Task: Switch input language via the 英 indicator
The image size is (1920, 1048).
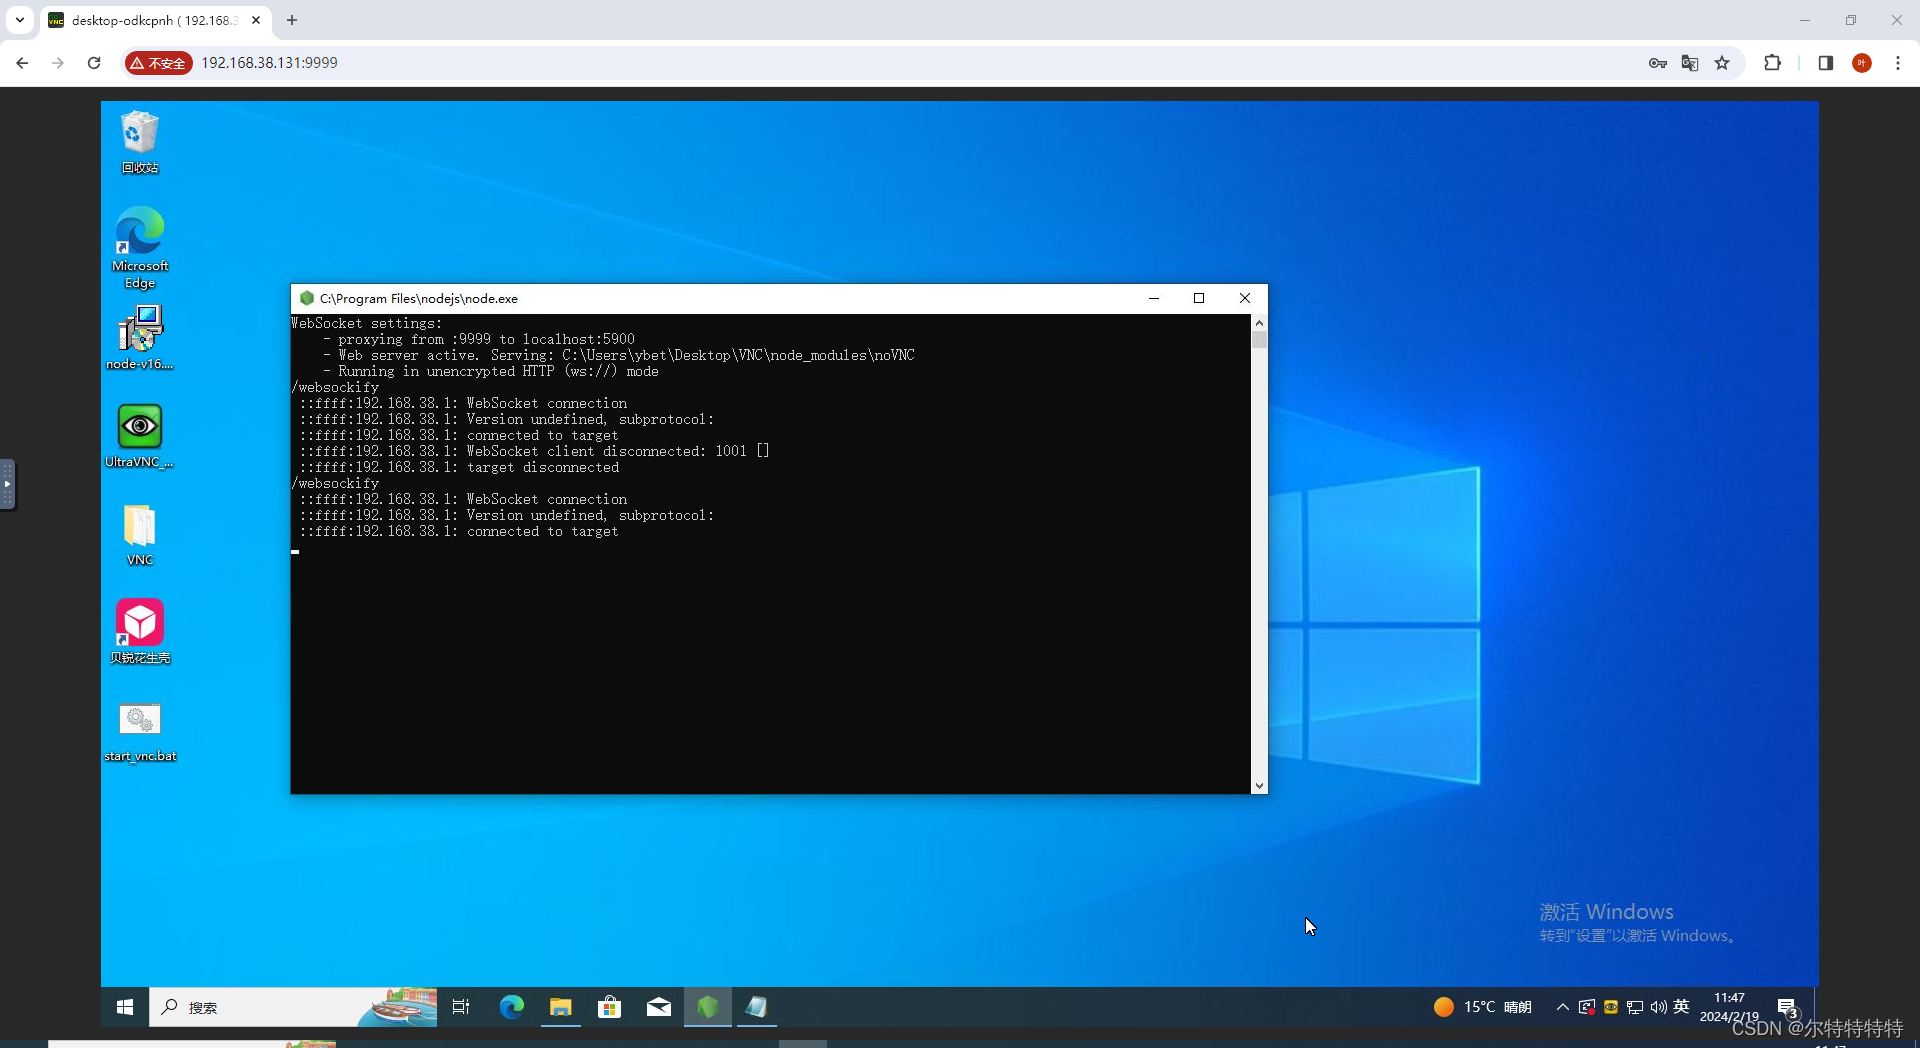Action: pos(1682,1007)
